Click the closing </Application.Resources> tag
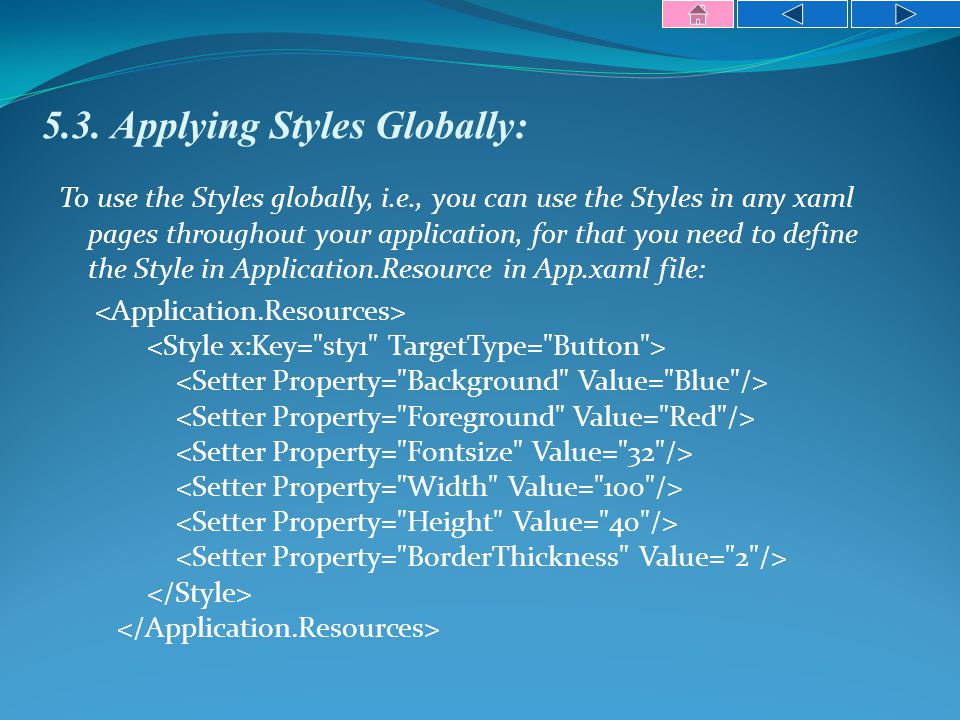This screenshot has width=960, height=720. coord(279,629)
